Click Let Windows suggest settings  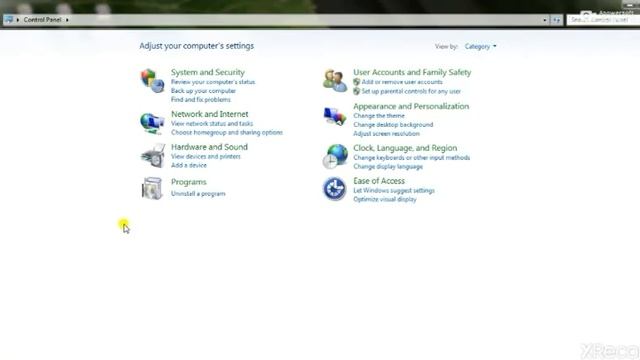click(394, 191)
